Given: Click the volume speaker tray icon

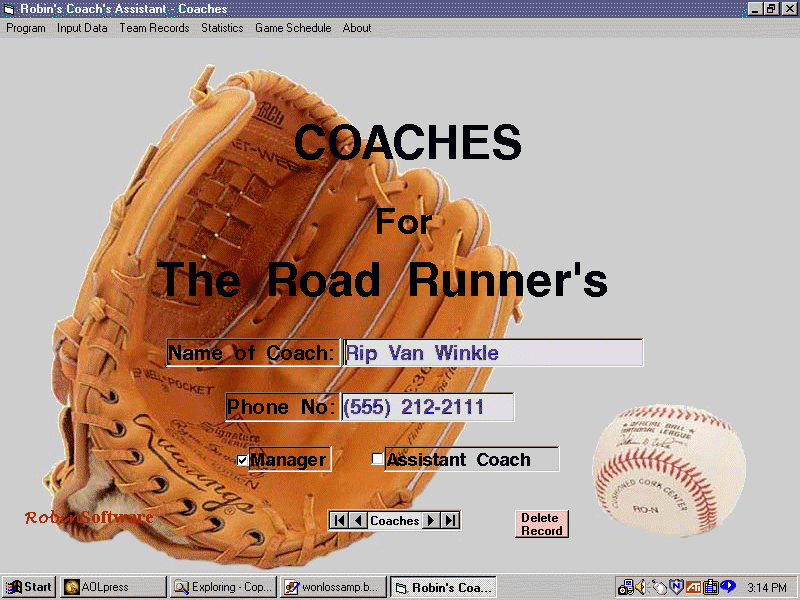Looking at the screenshot, I should click(x=641, y=587).
